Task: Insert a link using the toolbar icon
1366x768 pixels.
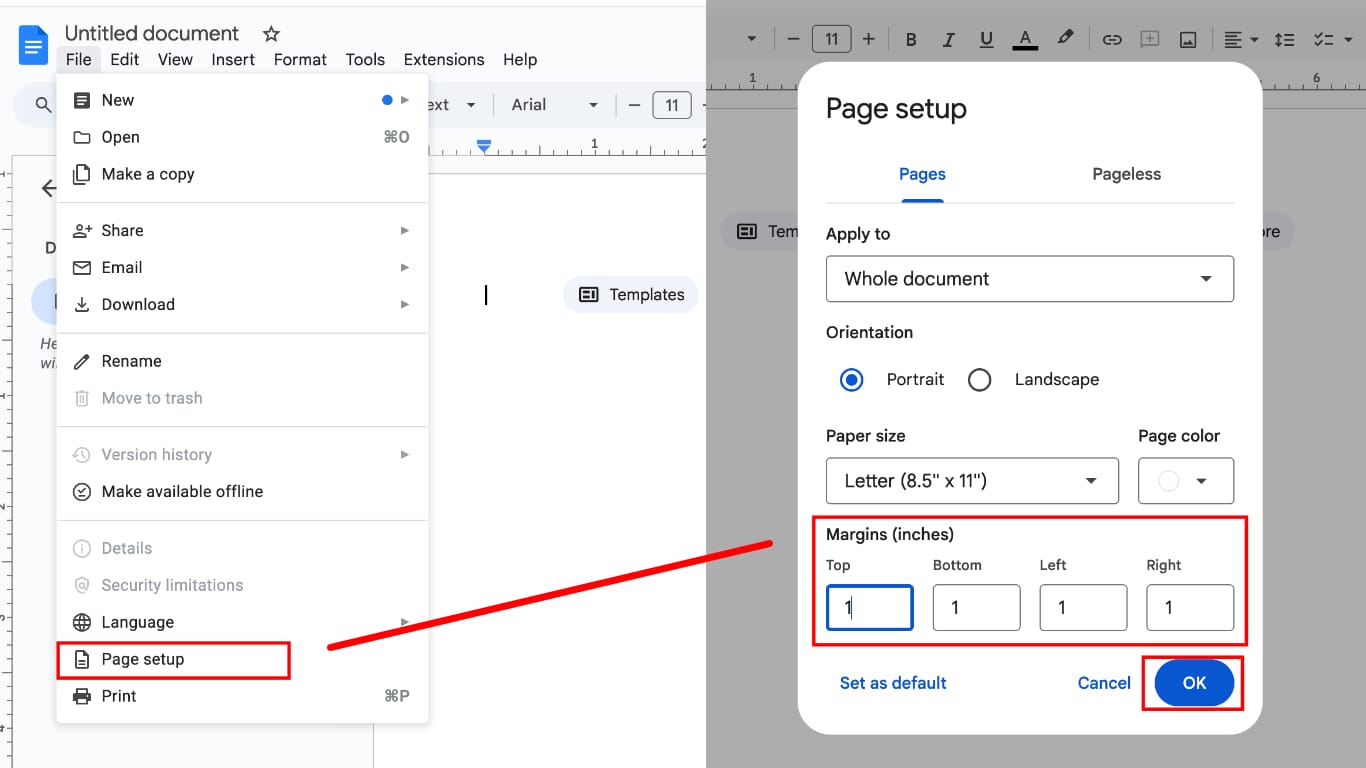Action: point(1111,39)
